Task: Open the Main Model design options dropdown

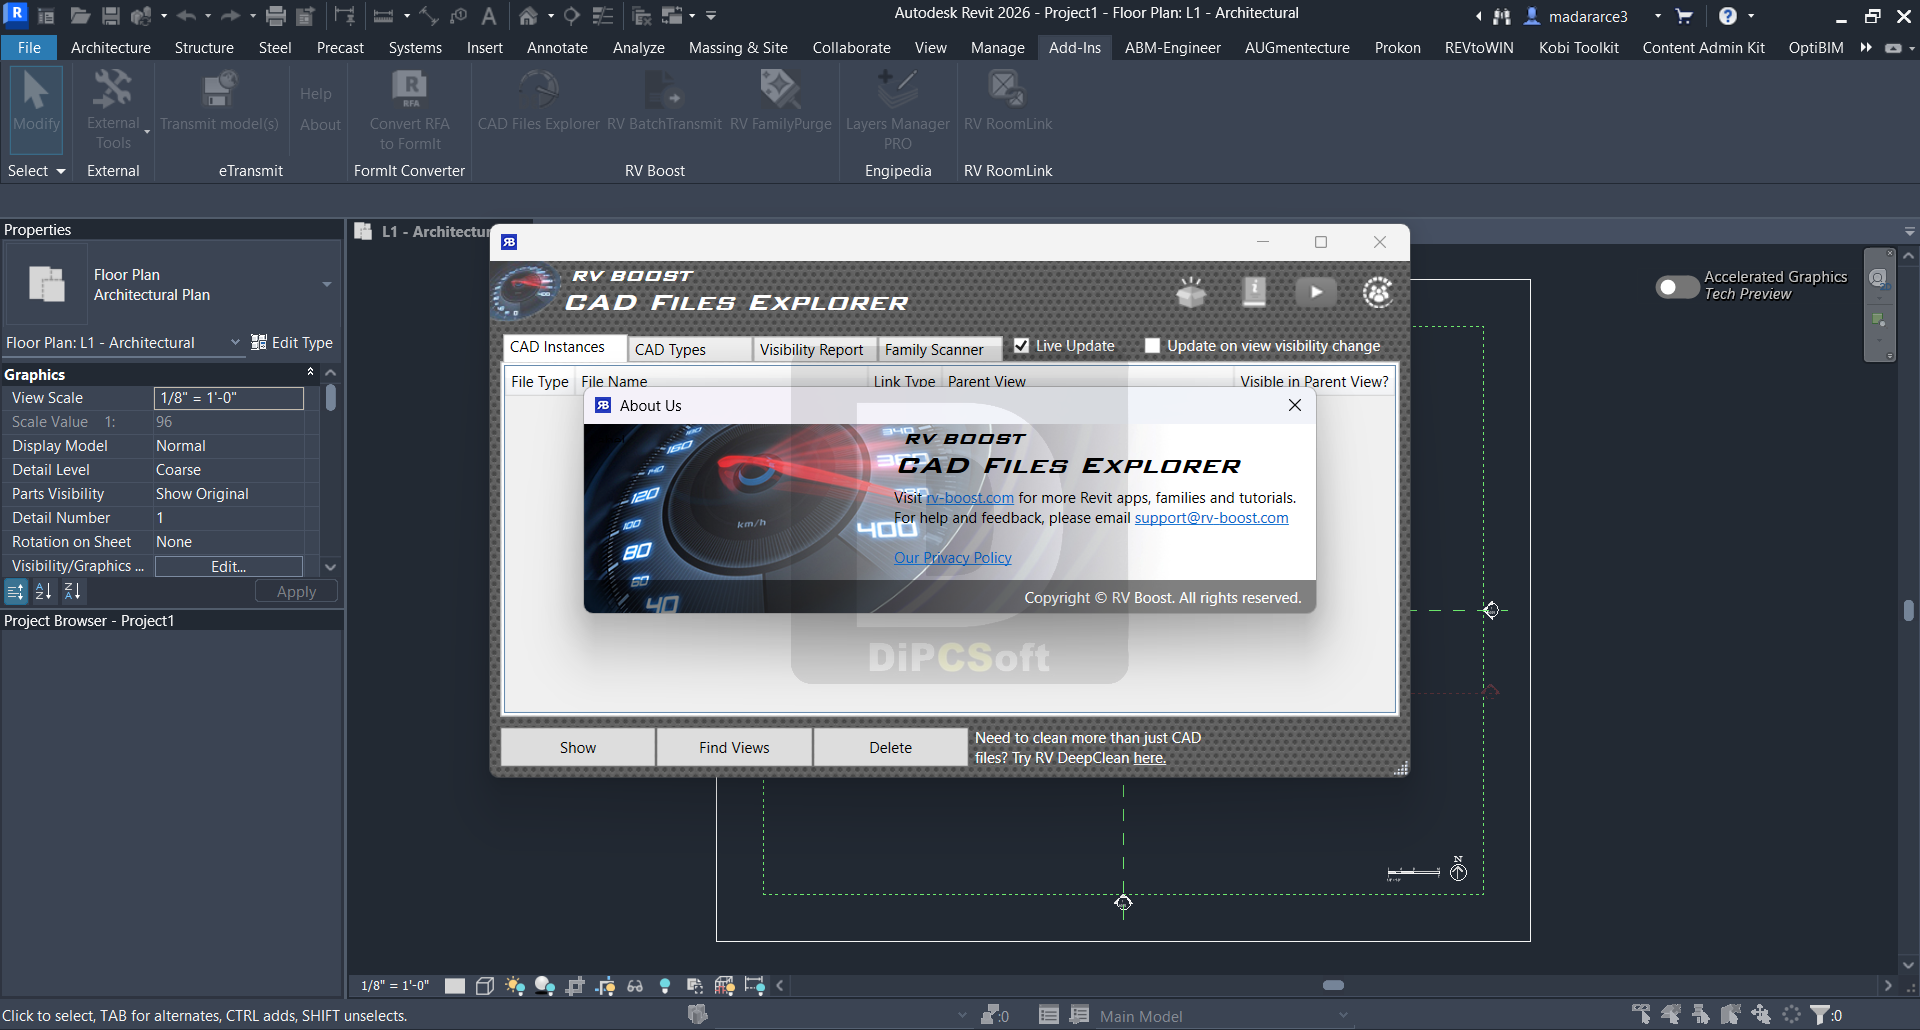Action: (1343, 1016)
